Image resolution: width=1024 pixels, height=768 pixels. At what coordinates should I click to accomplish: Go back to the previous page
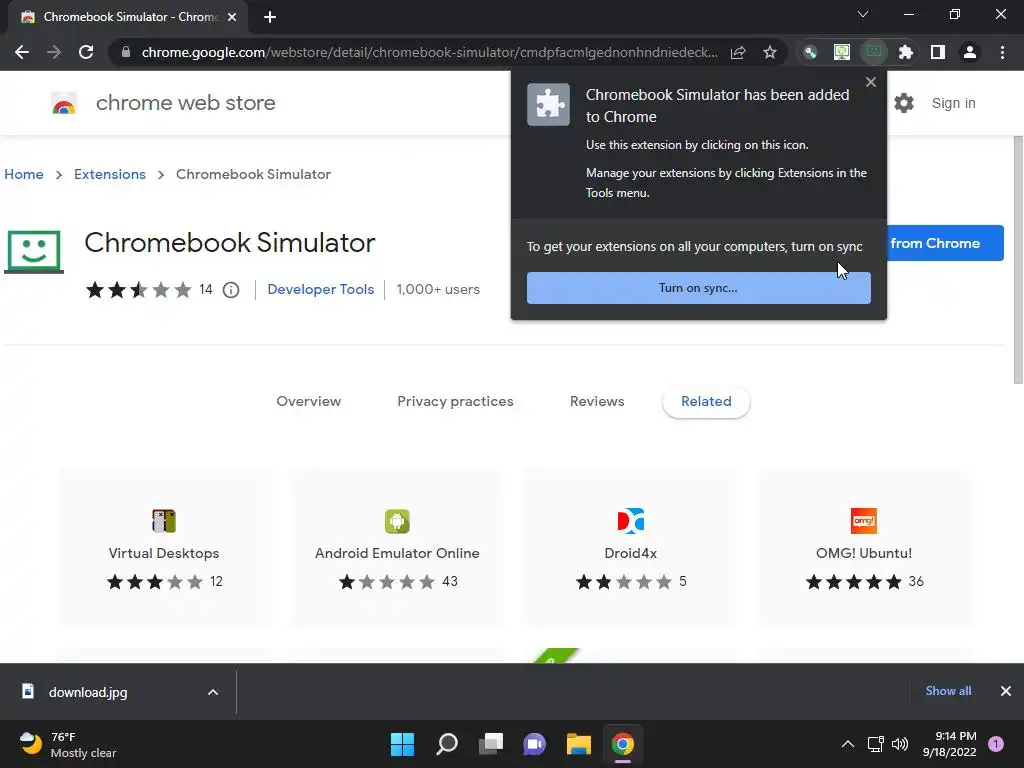(22, 52)
